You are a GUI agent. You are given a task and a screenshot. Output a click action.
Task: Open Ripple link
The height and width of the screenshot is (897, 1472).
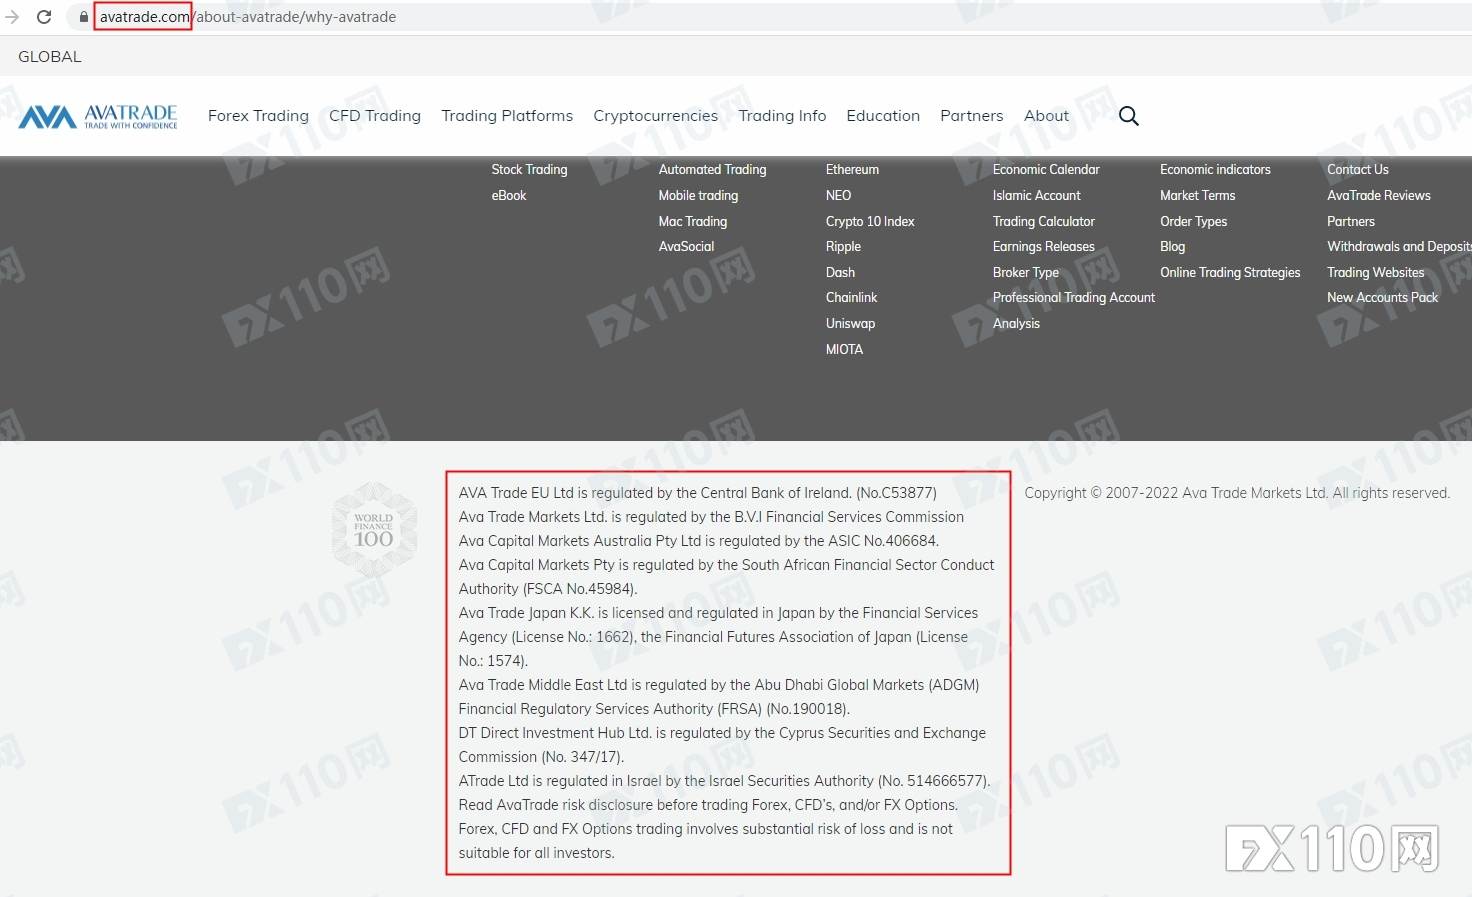(x=843, y=247)
